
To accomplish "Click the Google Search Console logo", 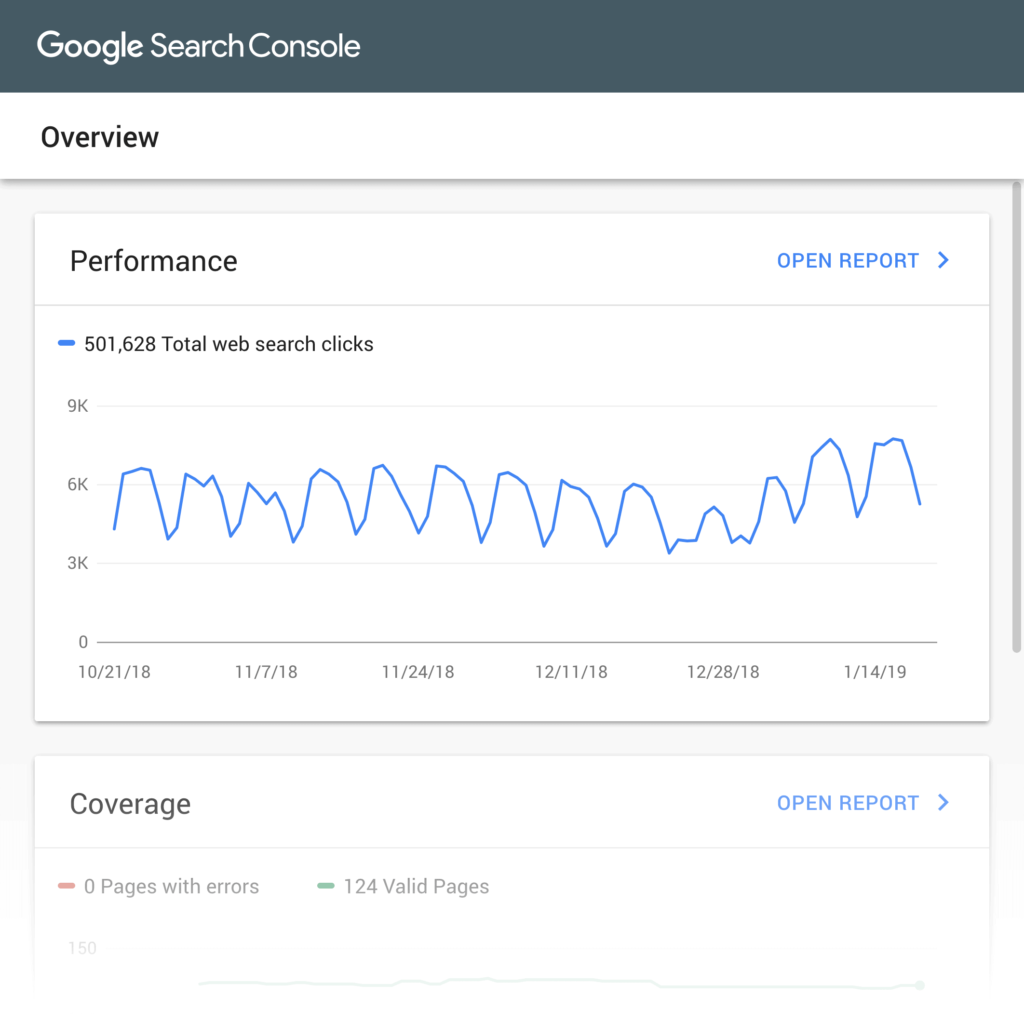I will (198, 46).
